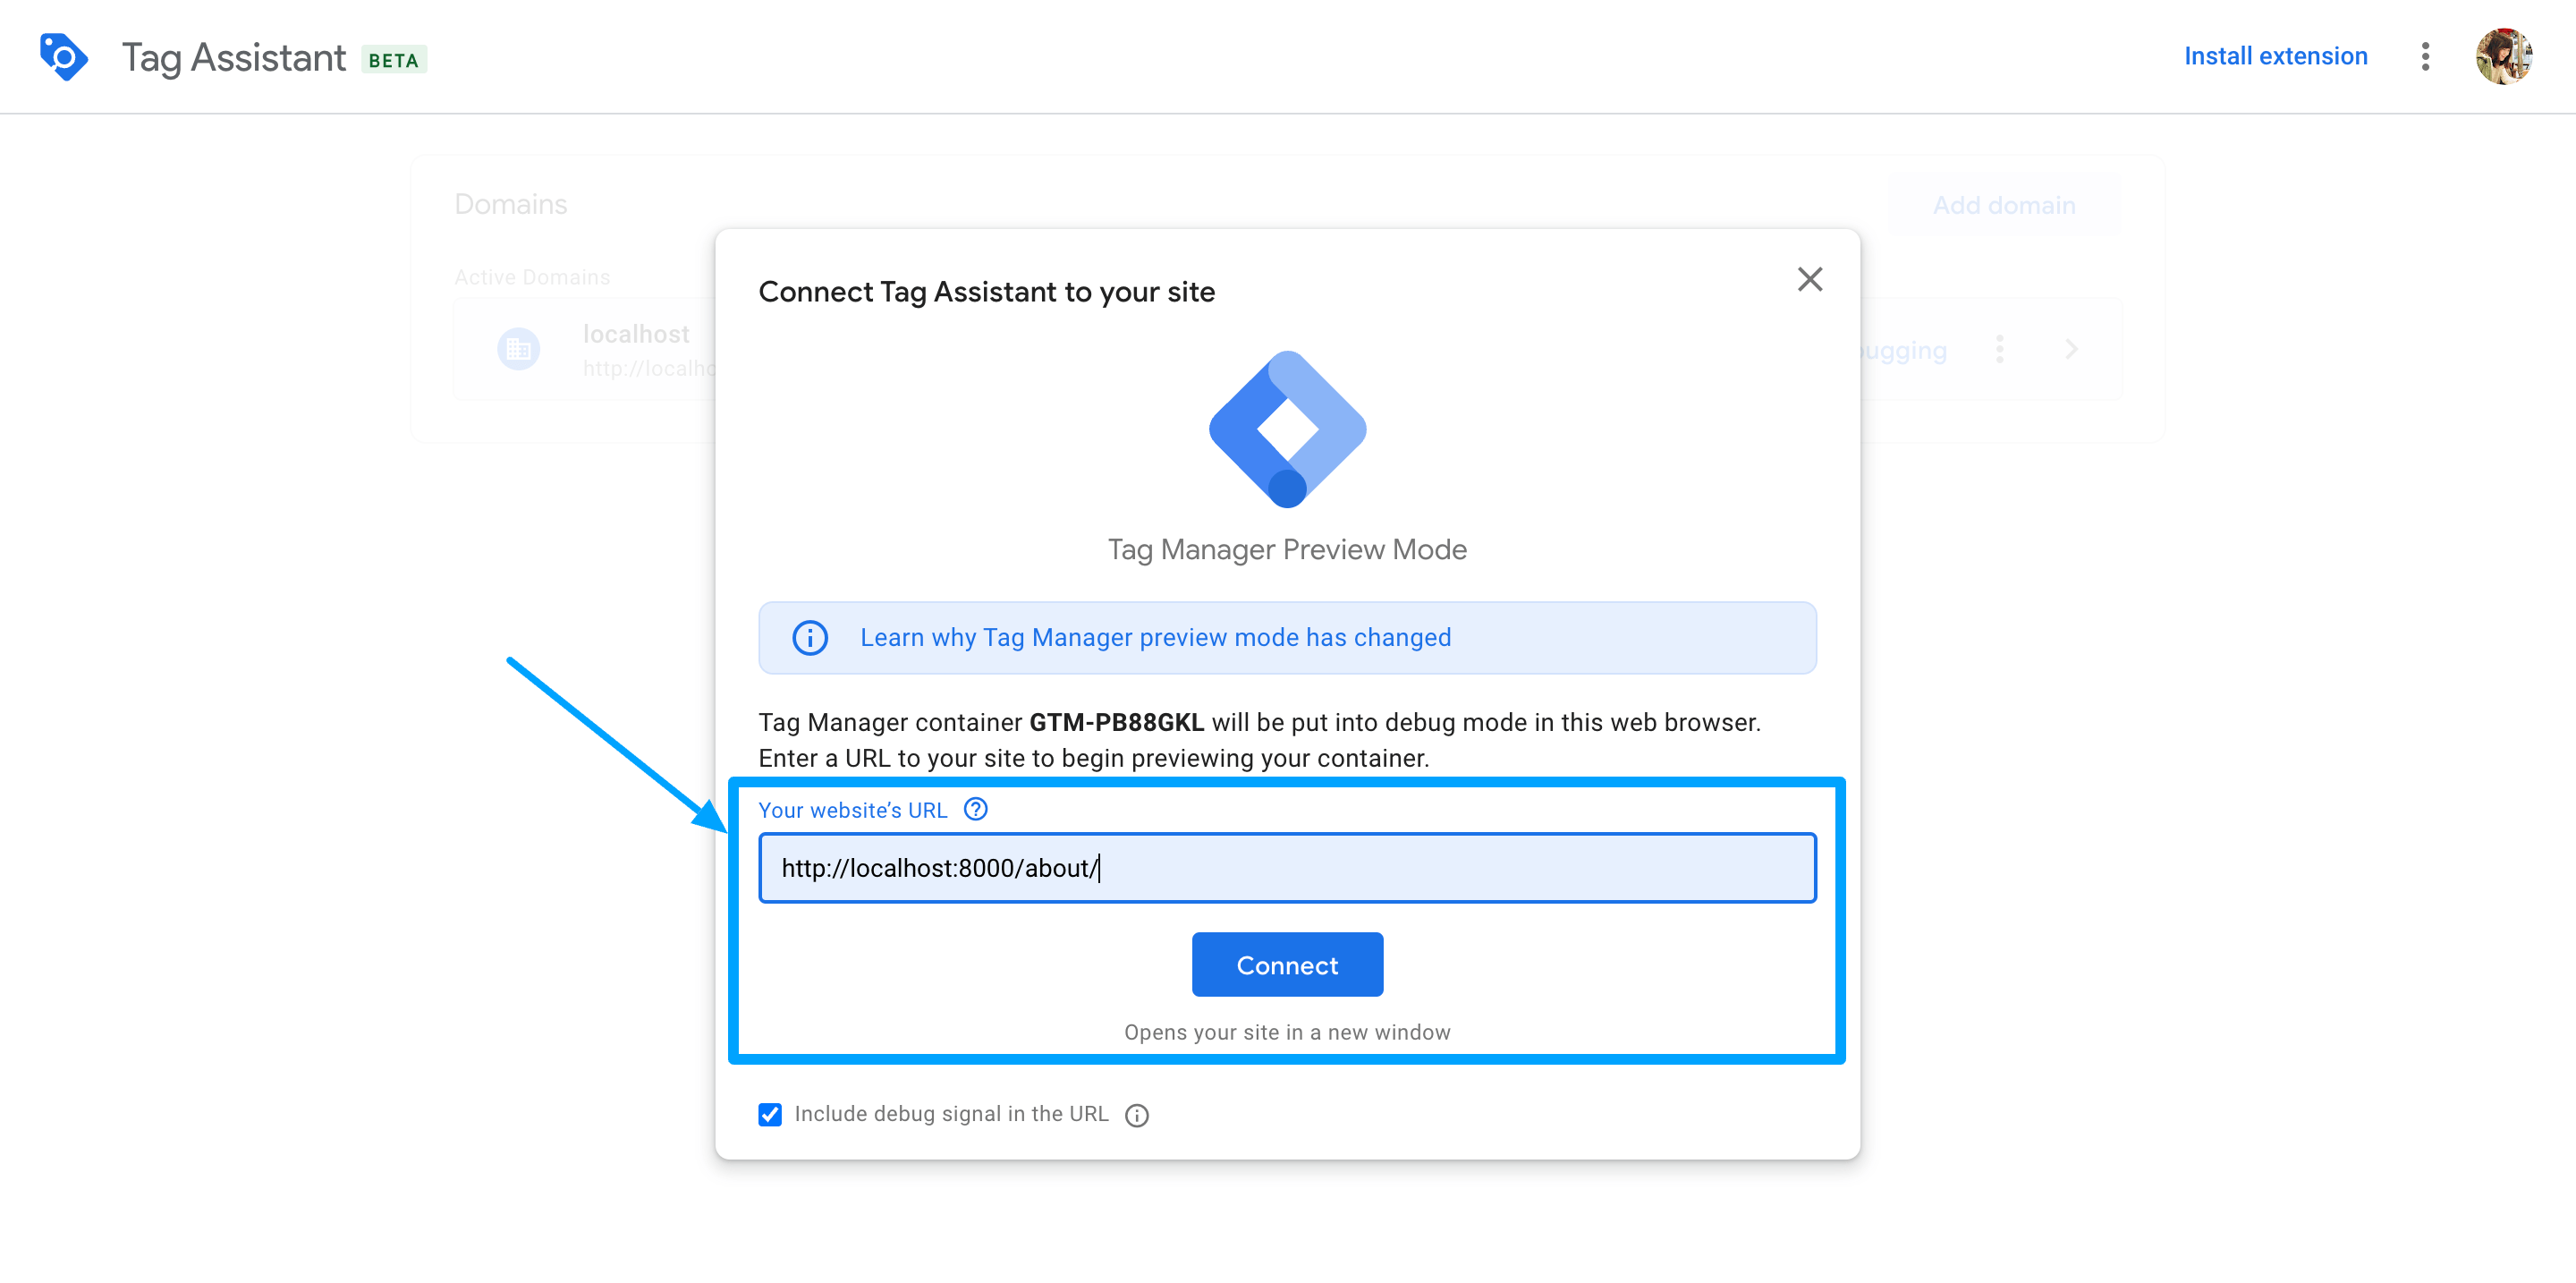Click the localhost domain icon
This screenshot has width=2576, height=1283.
click(x=518, y=349)
